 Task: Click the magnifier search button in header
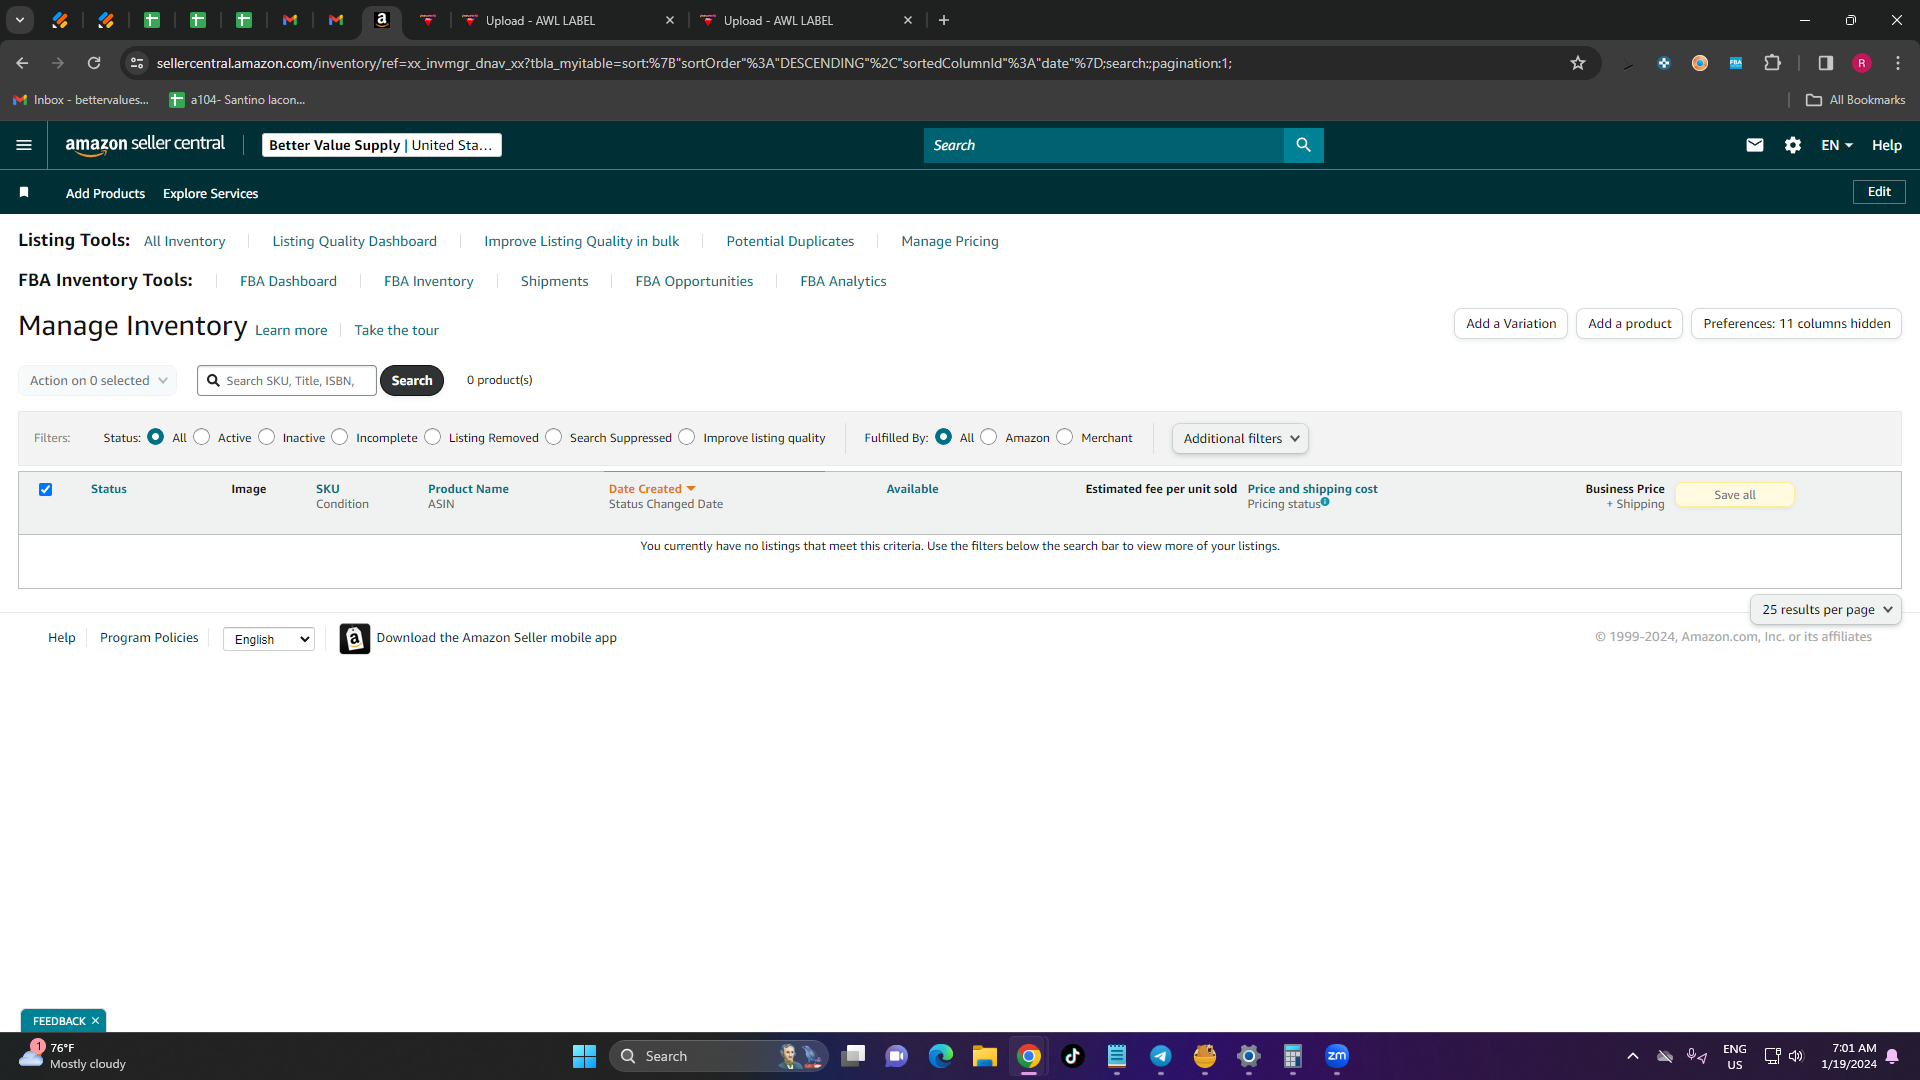tap(1303, 145)
